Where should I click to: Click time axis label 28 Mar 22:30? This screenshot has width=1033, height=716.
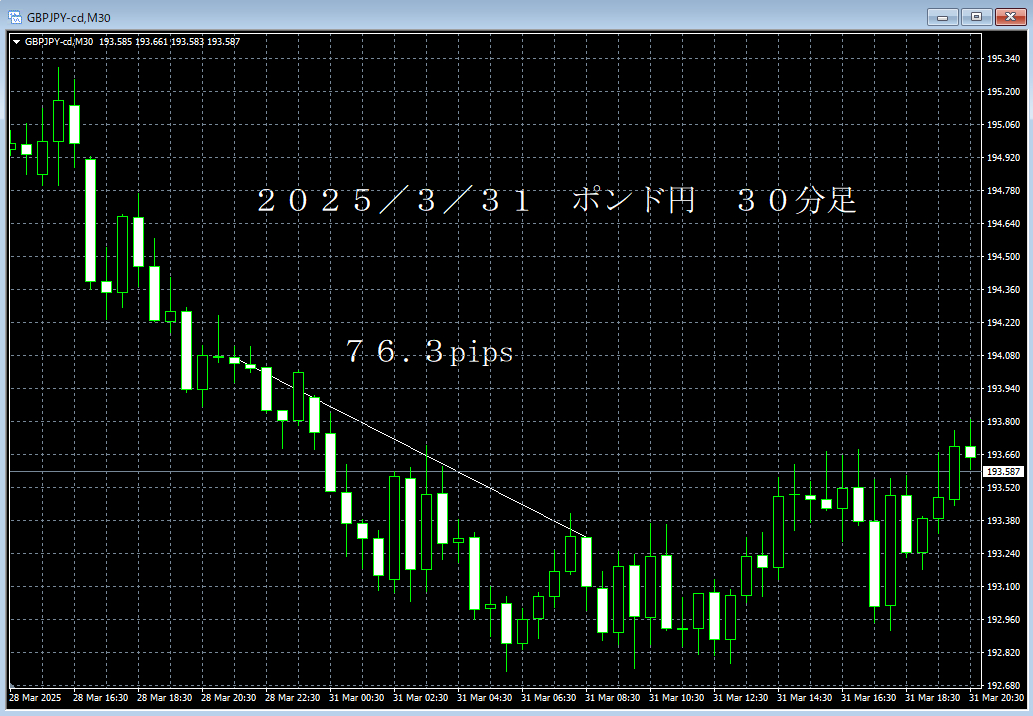point(292,698)
